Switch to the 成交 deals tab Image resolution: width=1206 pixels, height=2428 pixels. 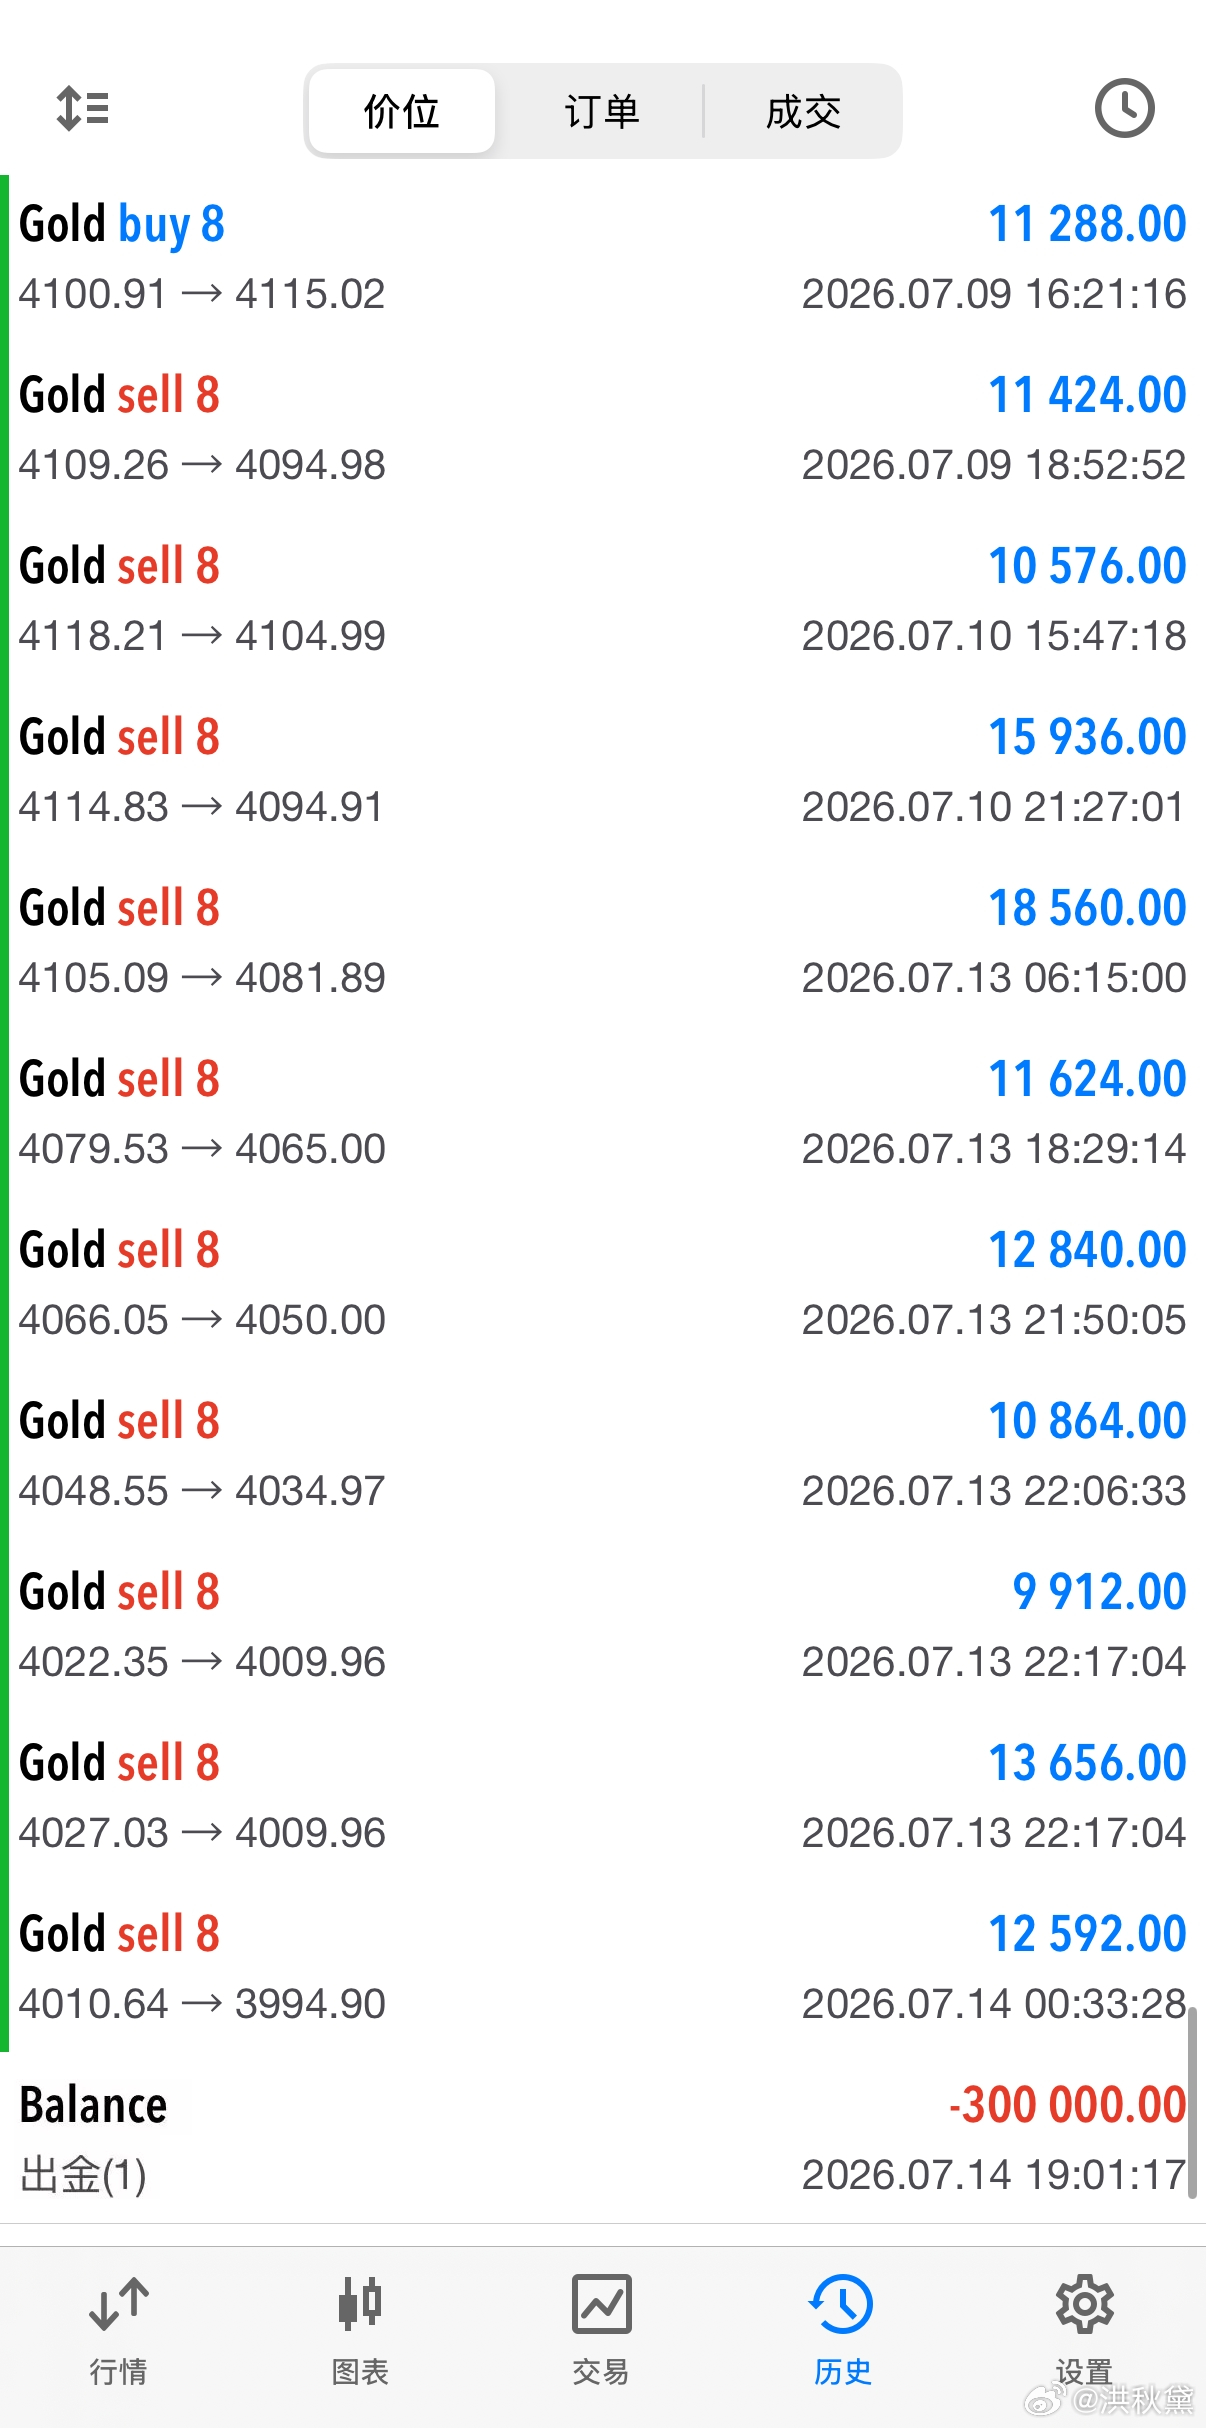[803, 111]
